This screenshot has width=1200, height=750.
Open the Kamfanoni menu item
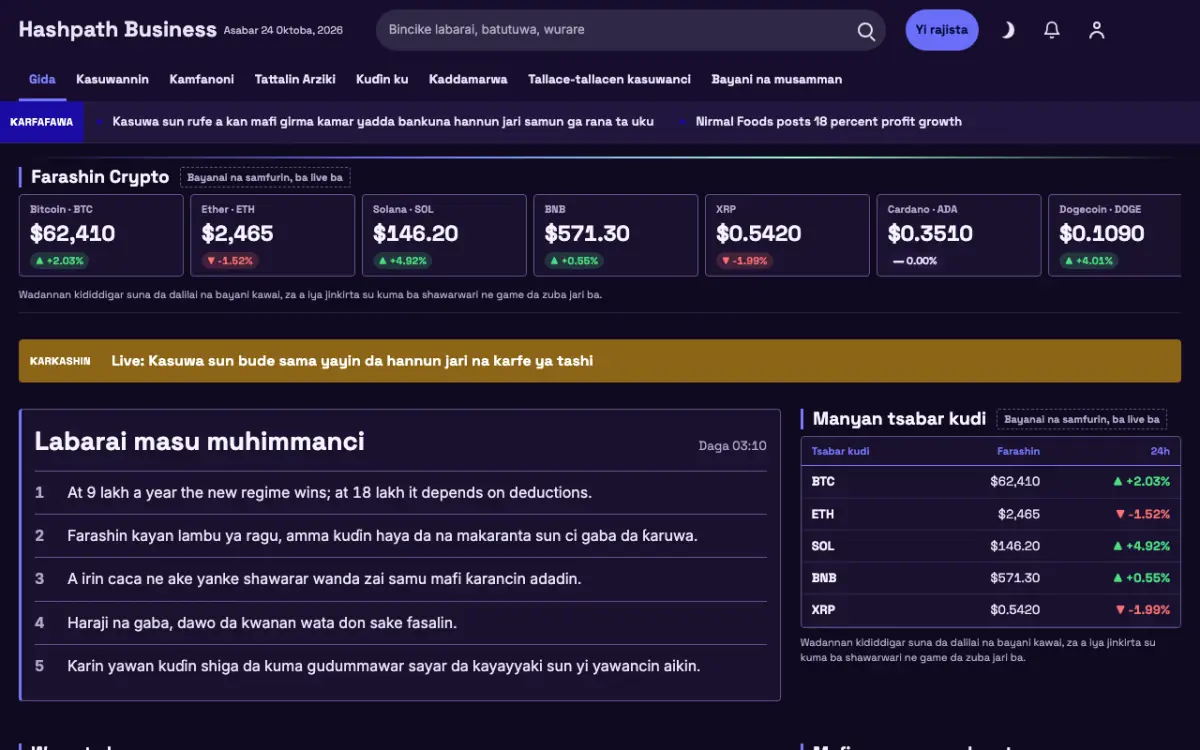pyautogui.click(x=201, y=79)
